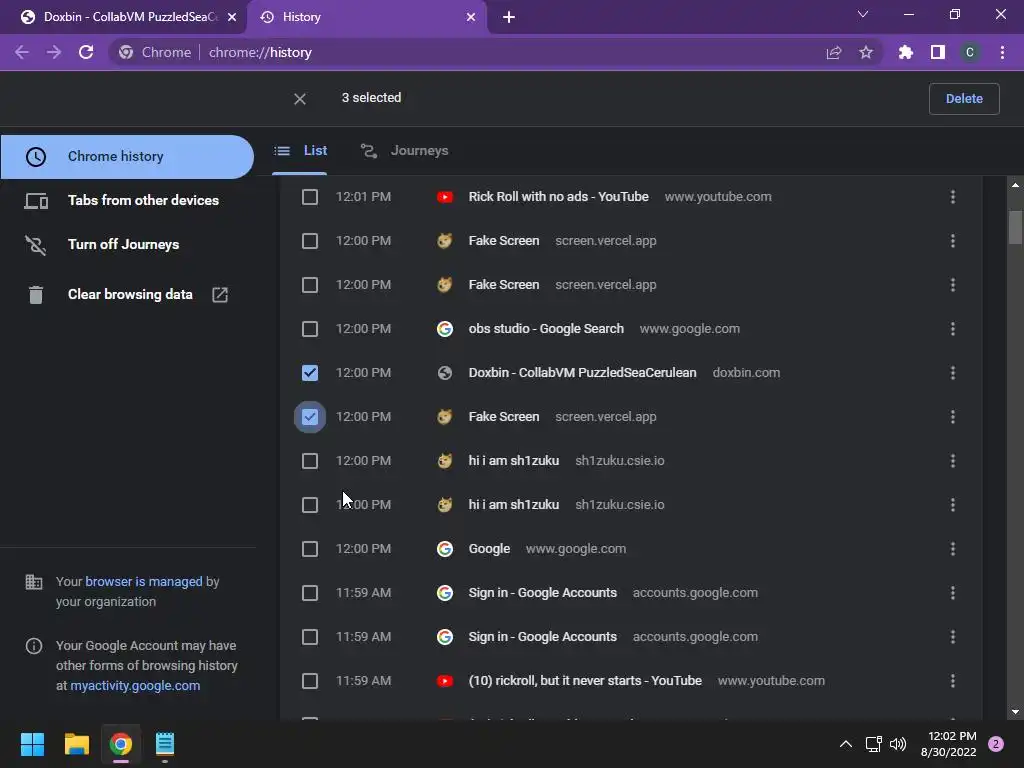Viewport: 1024px width, 768px height.
Task: Share this page via the share icon
Action: (x=834, y=53)
